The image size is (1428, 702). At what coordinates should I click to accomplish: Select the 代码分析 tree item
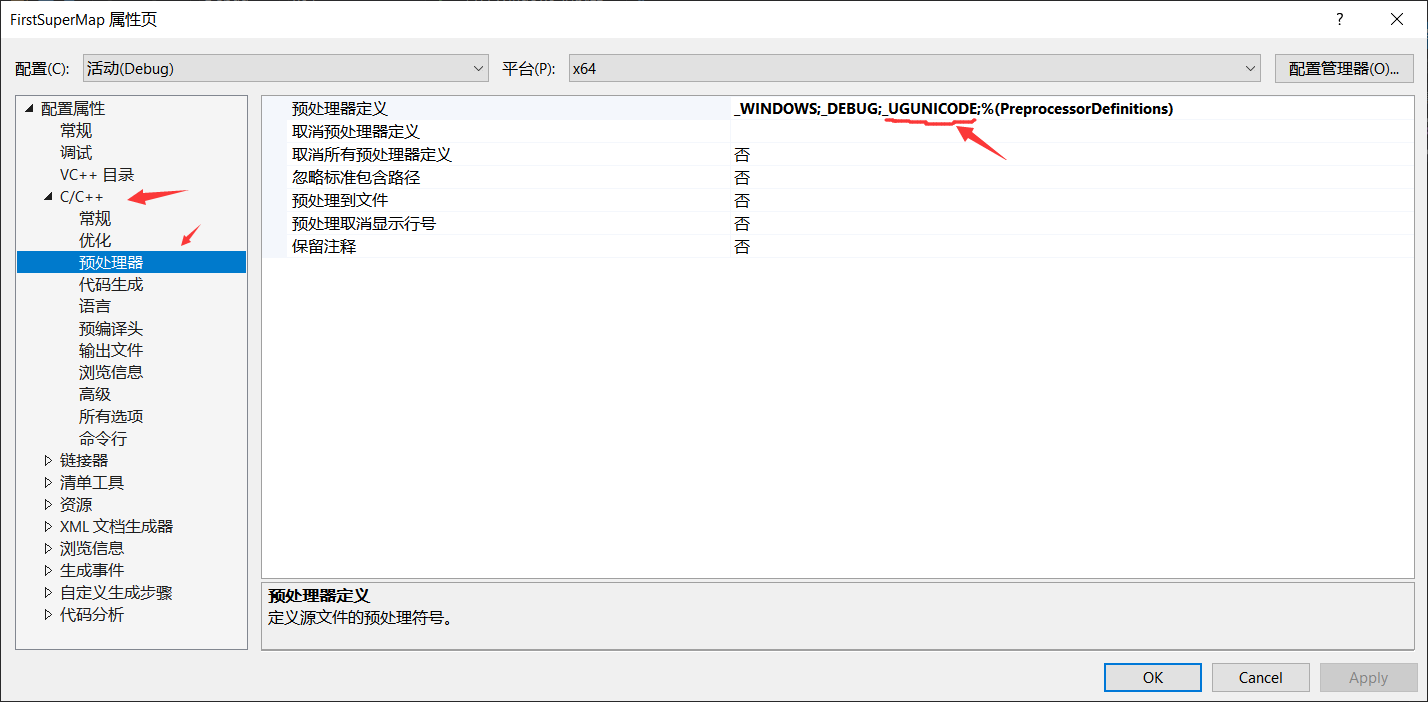click(x=92, y=614)
